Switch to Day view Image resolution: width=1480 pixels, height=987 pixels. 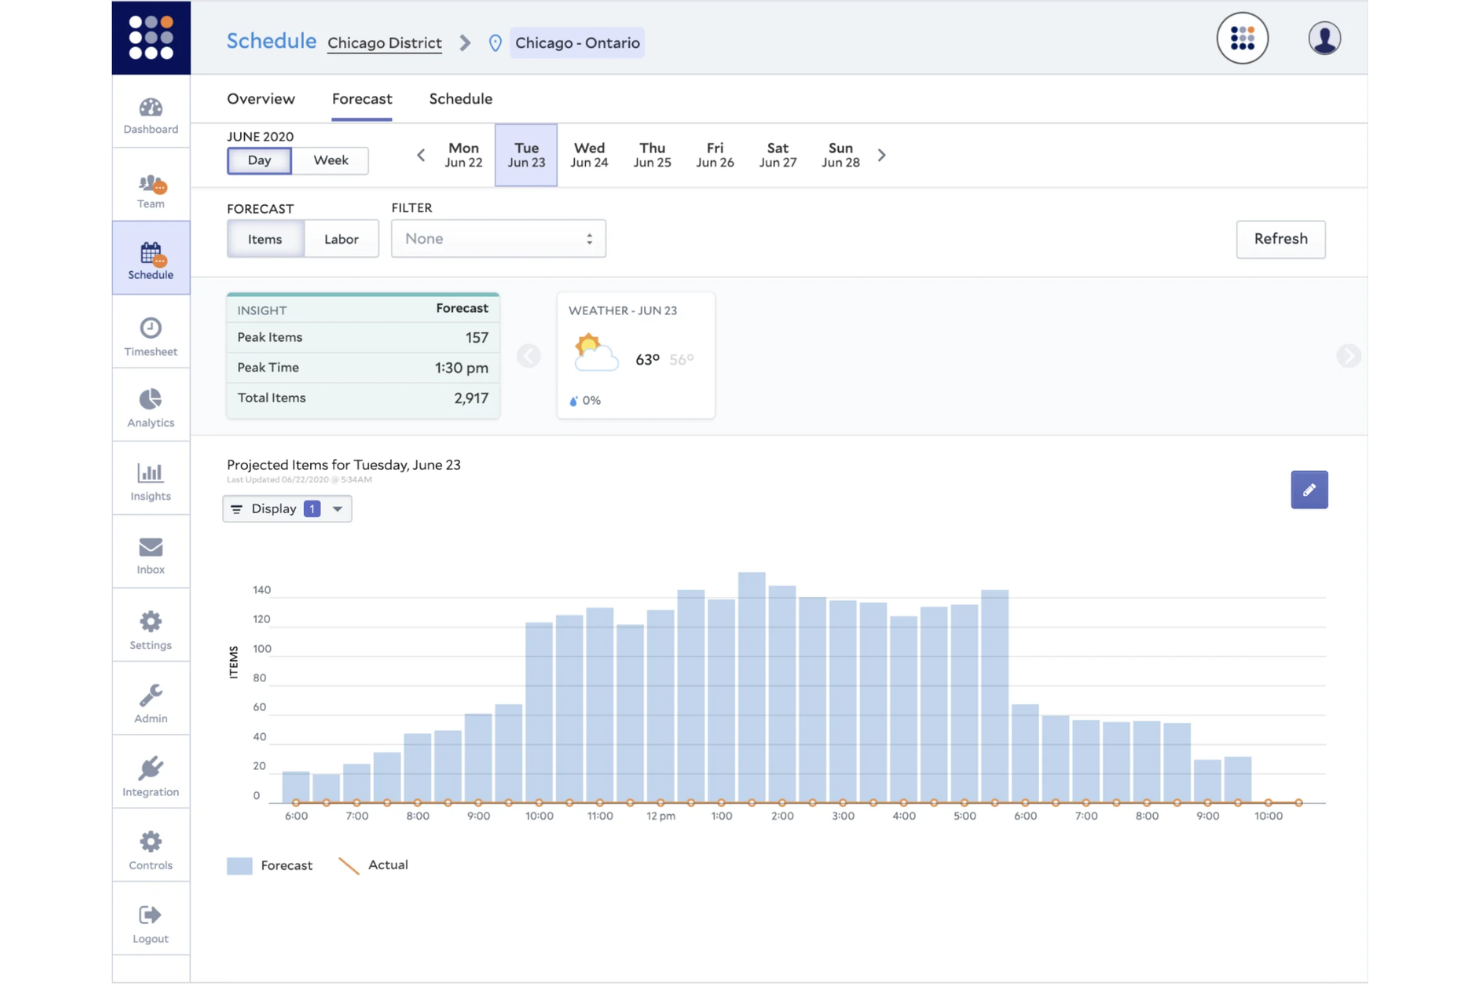[259, 160]
